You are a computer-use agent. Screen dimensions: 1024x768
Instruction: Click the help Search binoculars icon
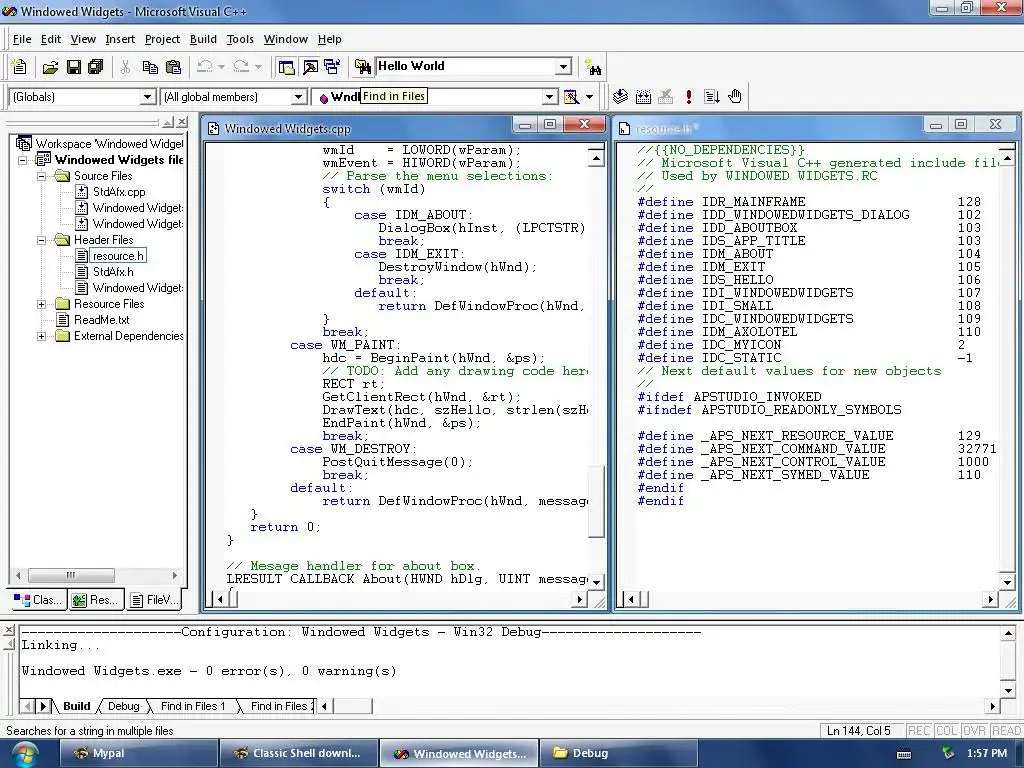click(593, 67)
